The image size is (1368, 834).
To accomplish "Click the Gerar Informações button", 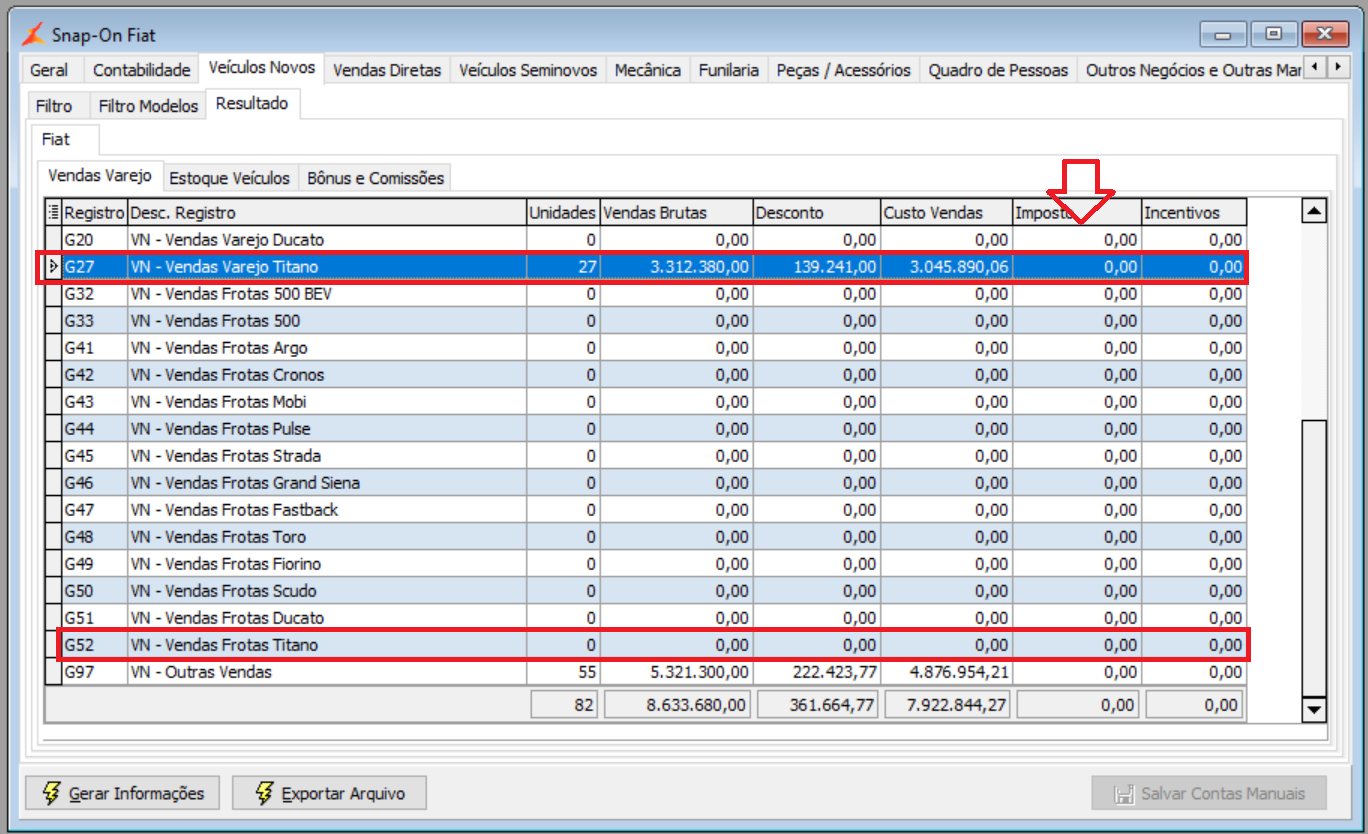I will [x=121, y=793].
